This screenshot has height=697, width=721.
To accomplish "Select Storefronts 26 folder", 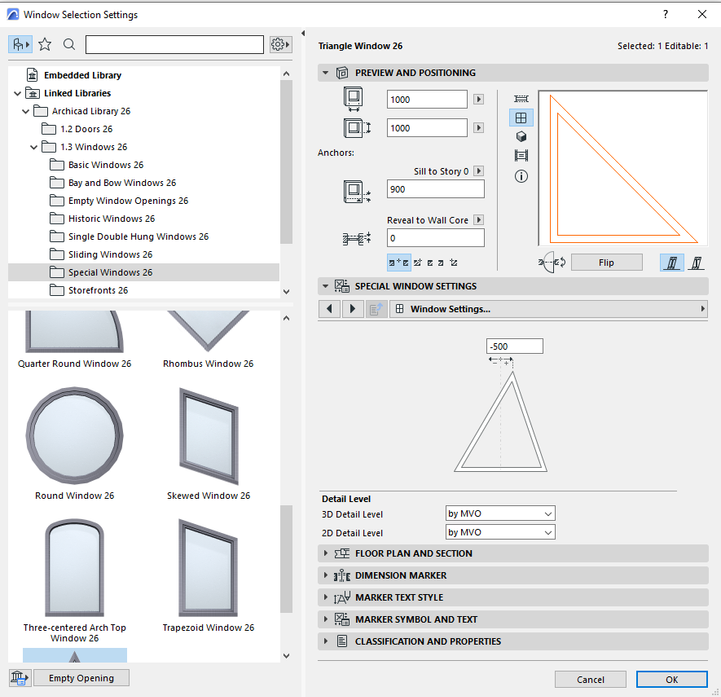I will tap(98, 291).
